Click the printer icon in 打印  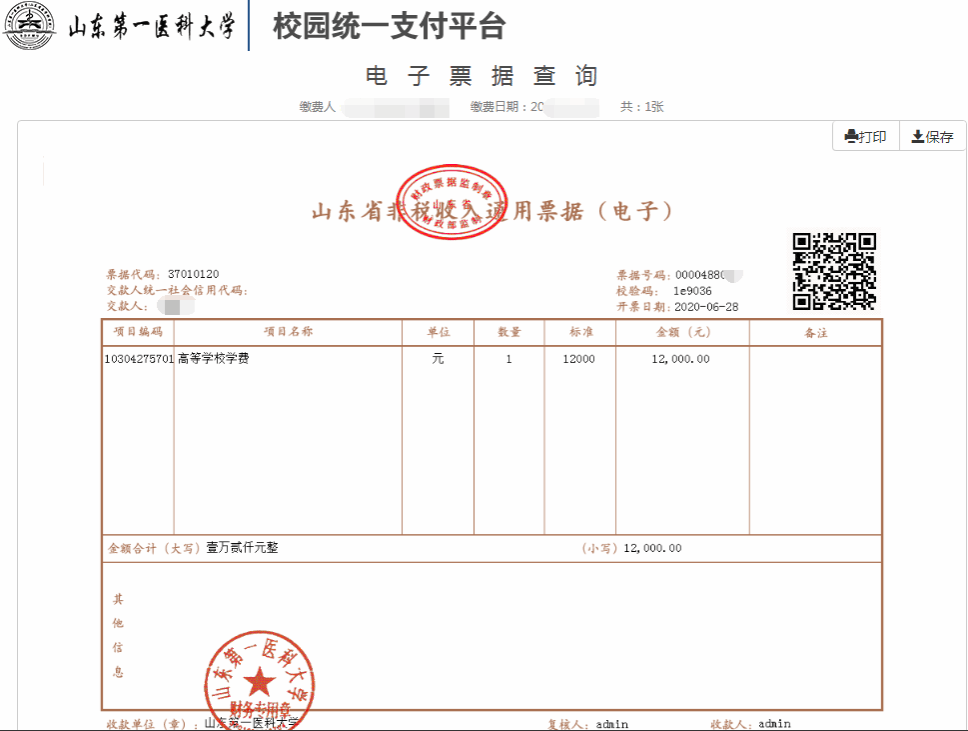851,137
